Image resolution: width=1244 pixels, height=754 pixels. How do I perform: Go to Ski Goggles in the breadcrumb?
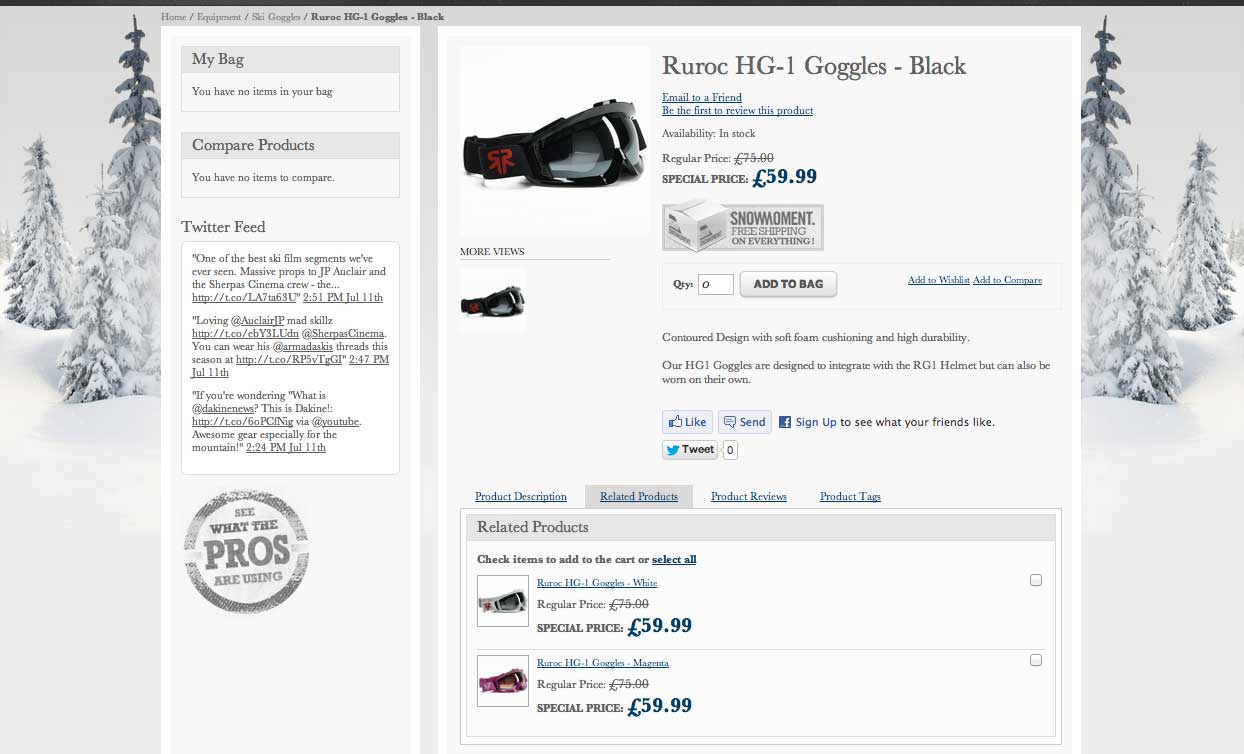pyautogui.click(x=276, y=17)
